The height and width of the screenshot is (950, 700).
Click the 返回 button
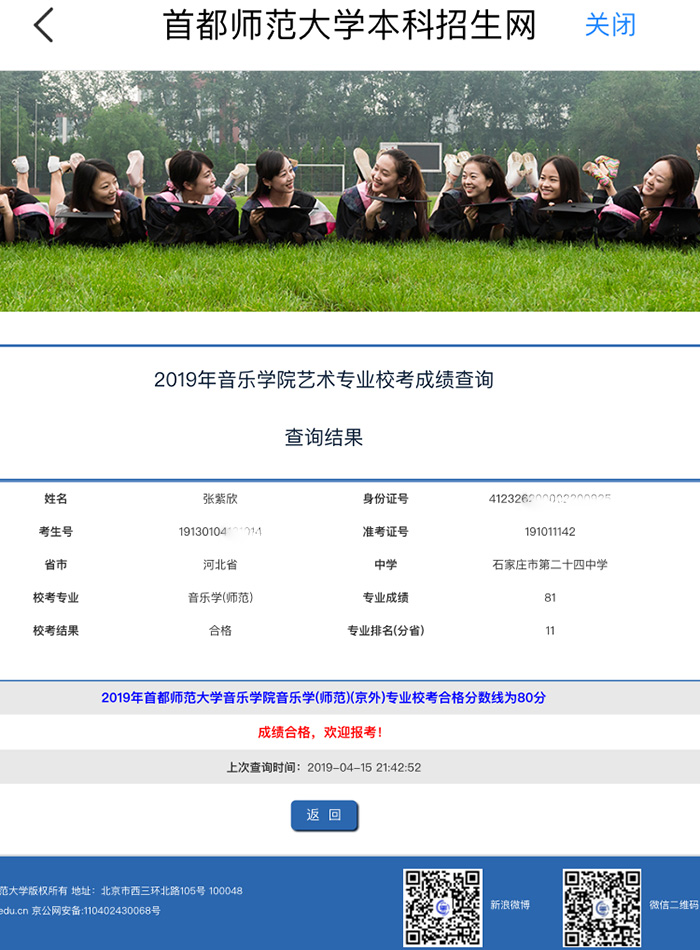[324, 815]
